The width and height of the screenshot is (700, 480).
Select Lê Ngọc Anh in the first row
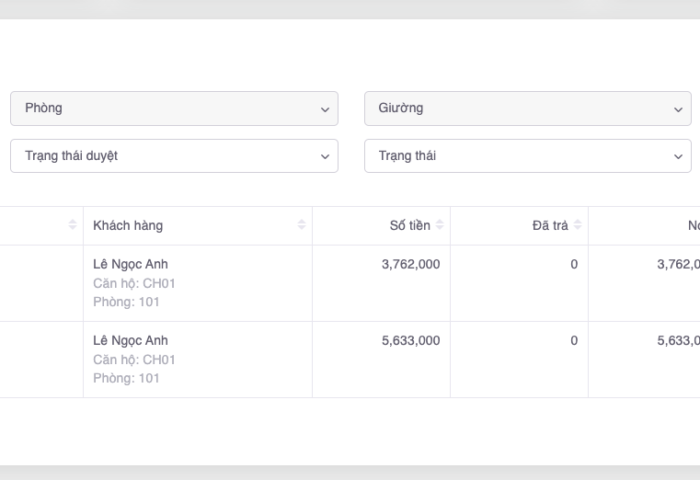[130, 265]
